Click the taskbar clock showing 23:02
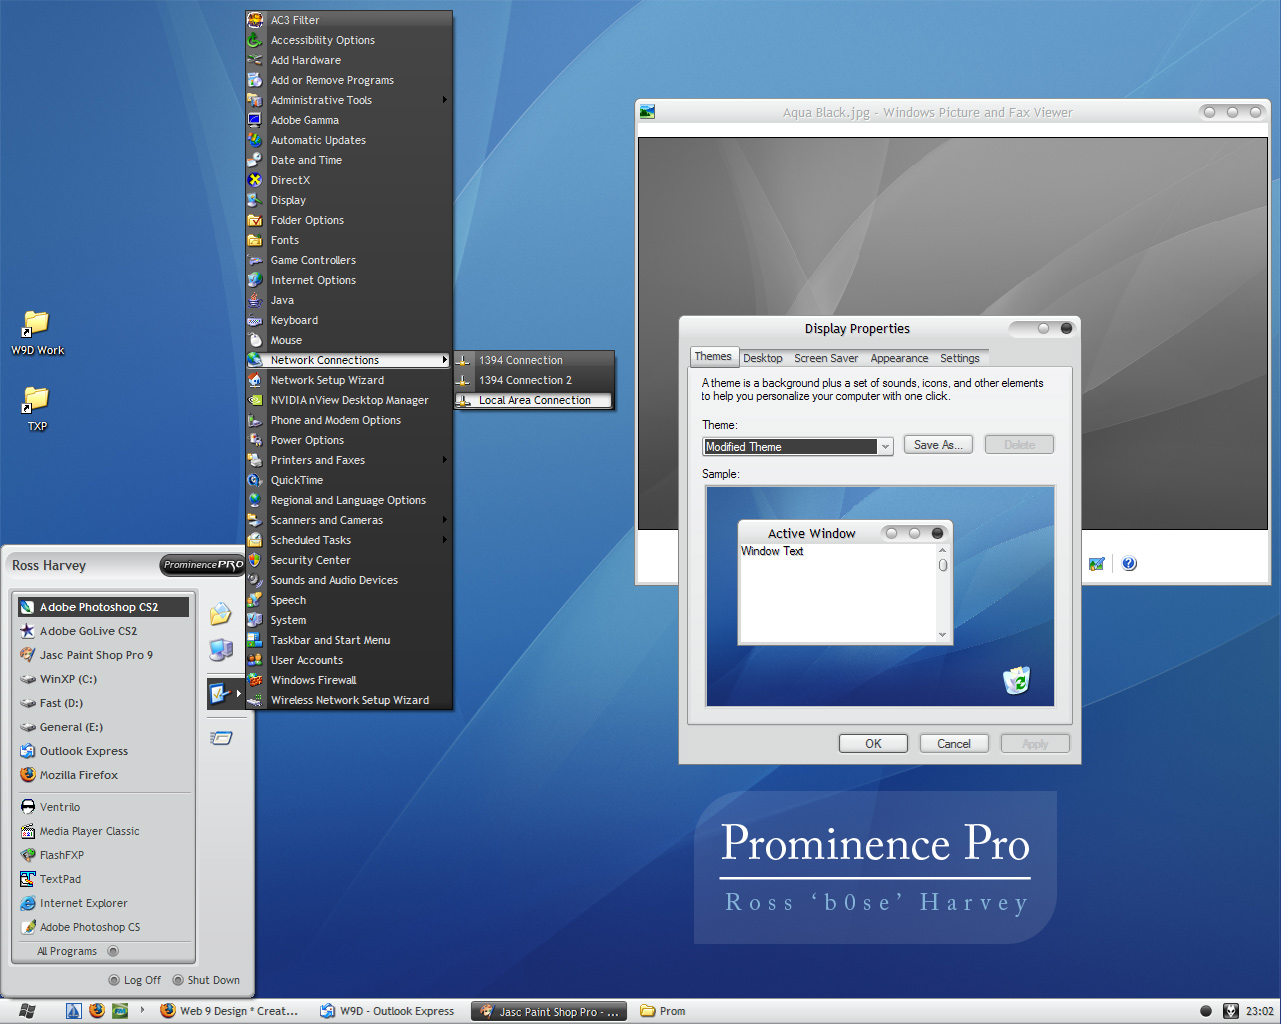 (x=1260, y=1011)
